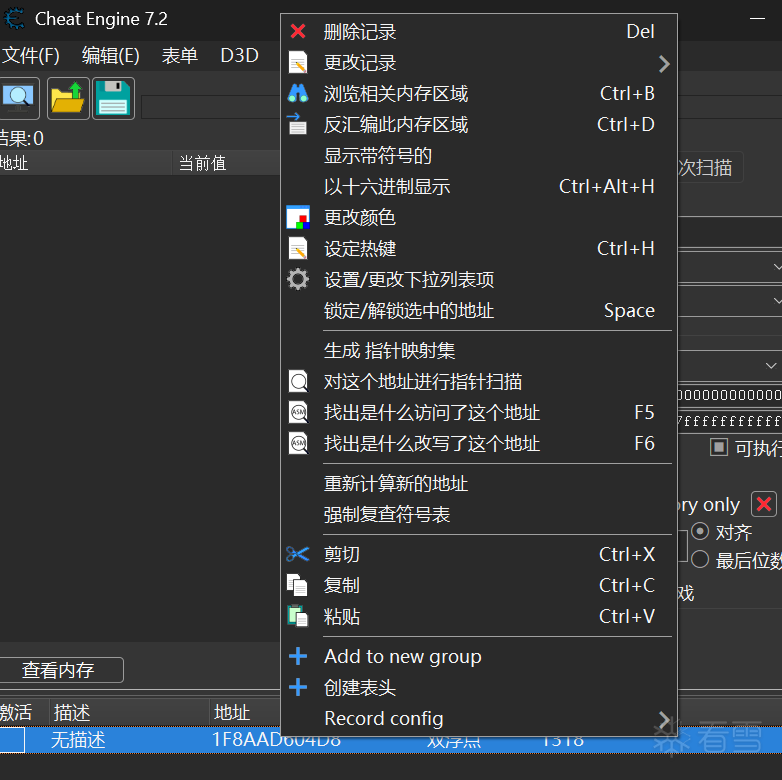
Task: Toggle the active checkbox of 无描述 row
Action: [x=11, y=740]
